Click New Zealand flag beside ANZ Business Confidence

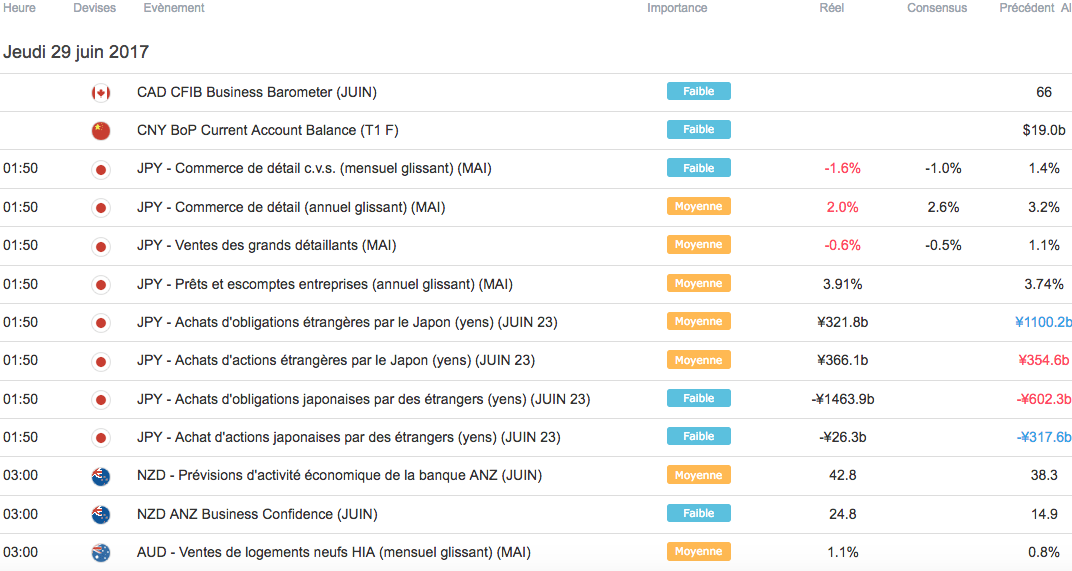coord(100,515)
